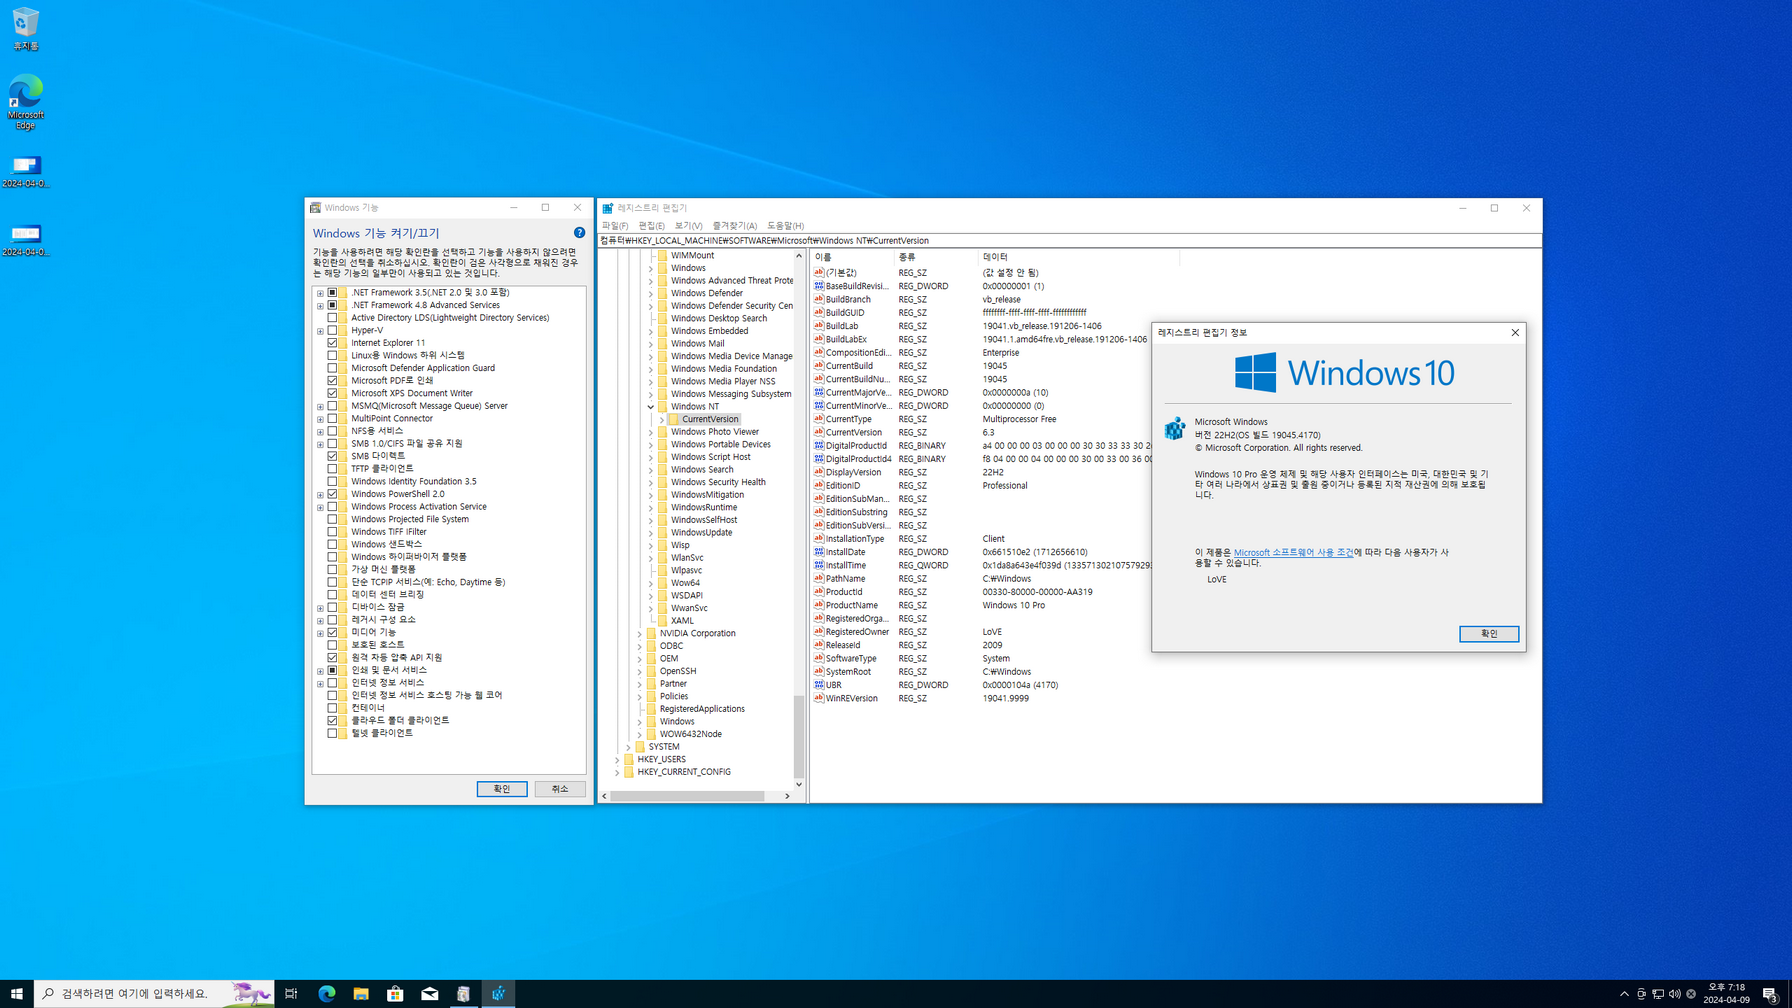The image size is (1792, 1008).
Task: Collapse the Windows NT registry key
Action: (x=650, y=407)
